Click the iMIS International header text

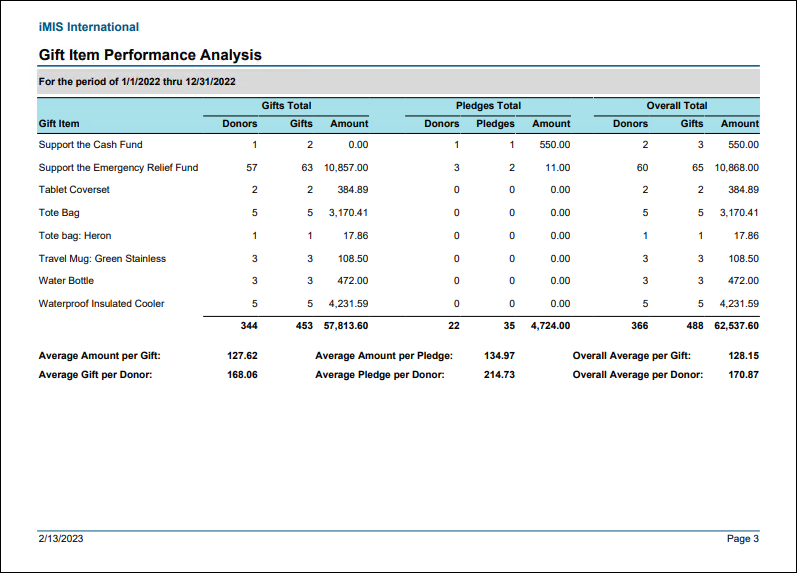pos(88,27)
